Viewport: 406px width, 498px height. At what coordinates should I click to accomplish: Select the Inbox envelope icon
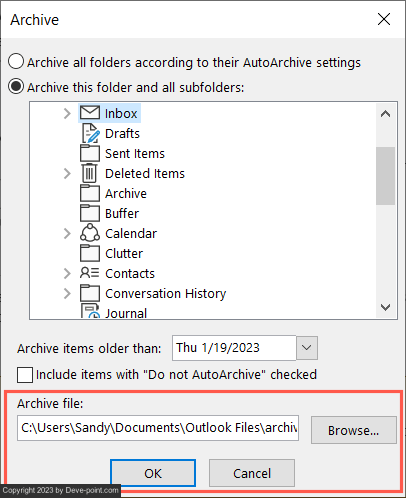coord(90,113)
